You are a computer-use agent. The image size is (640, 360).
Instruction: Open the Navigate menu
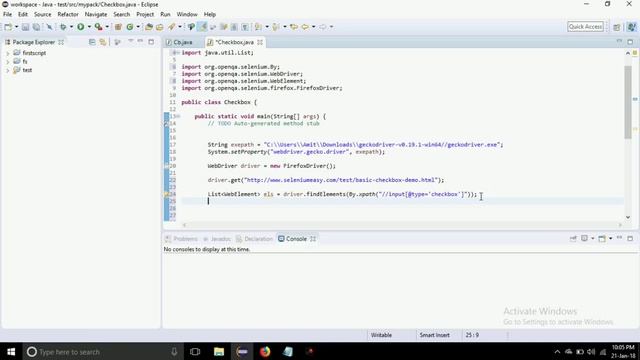coord(96,14)
